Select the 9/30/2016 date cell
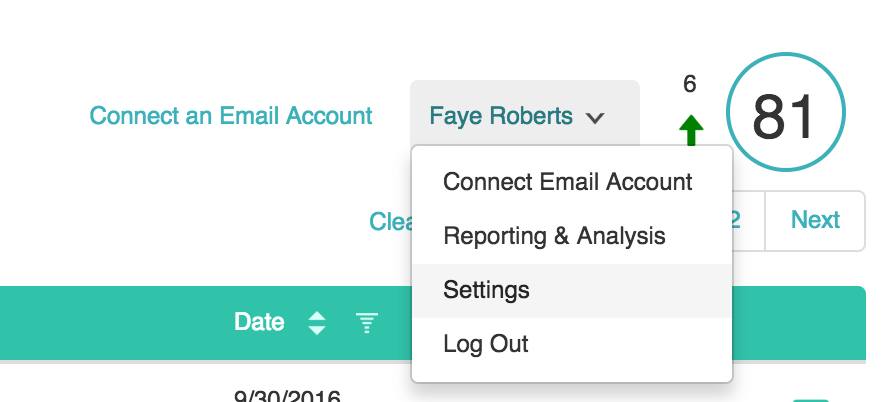This screenshot has width=882, height=402. tap(287, 395)
